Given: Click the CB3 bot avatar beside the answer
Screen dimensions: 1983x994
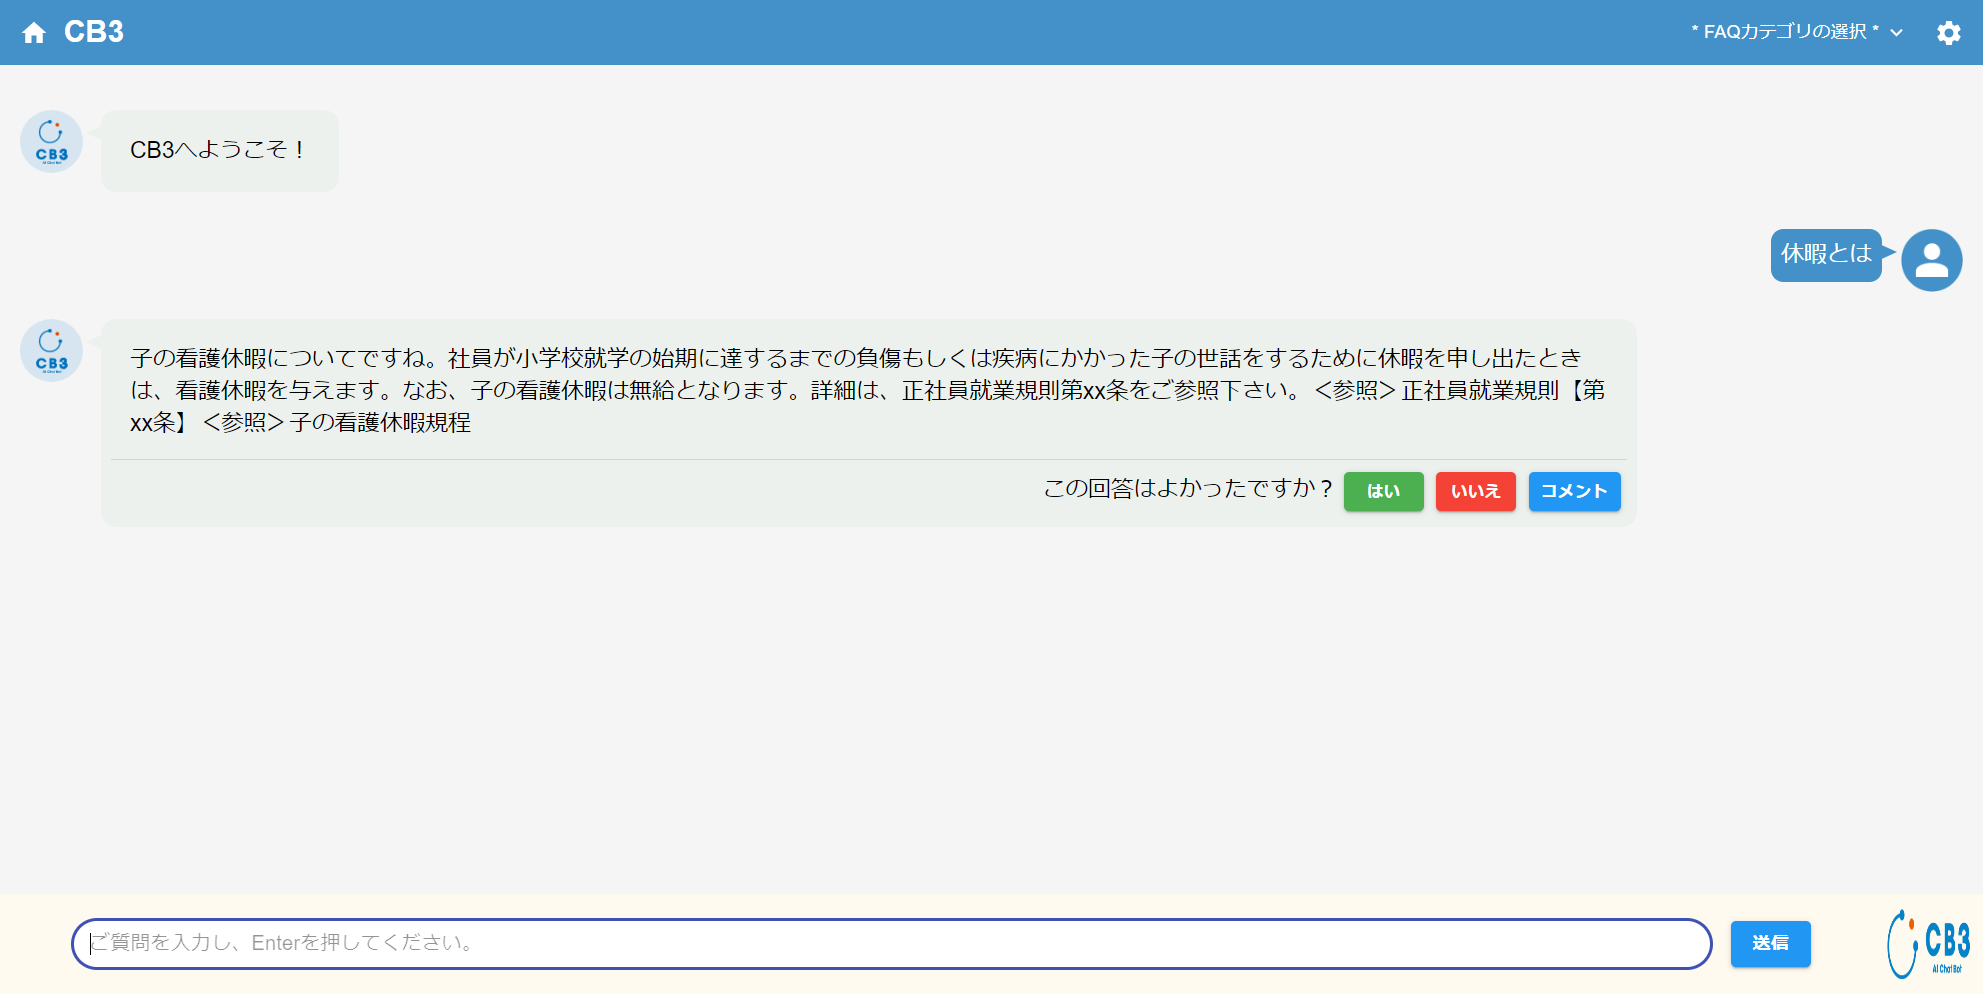Looking at the screenshot, I should pos(51,351).
